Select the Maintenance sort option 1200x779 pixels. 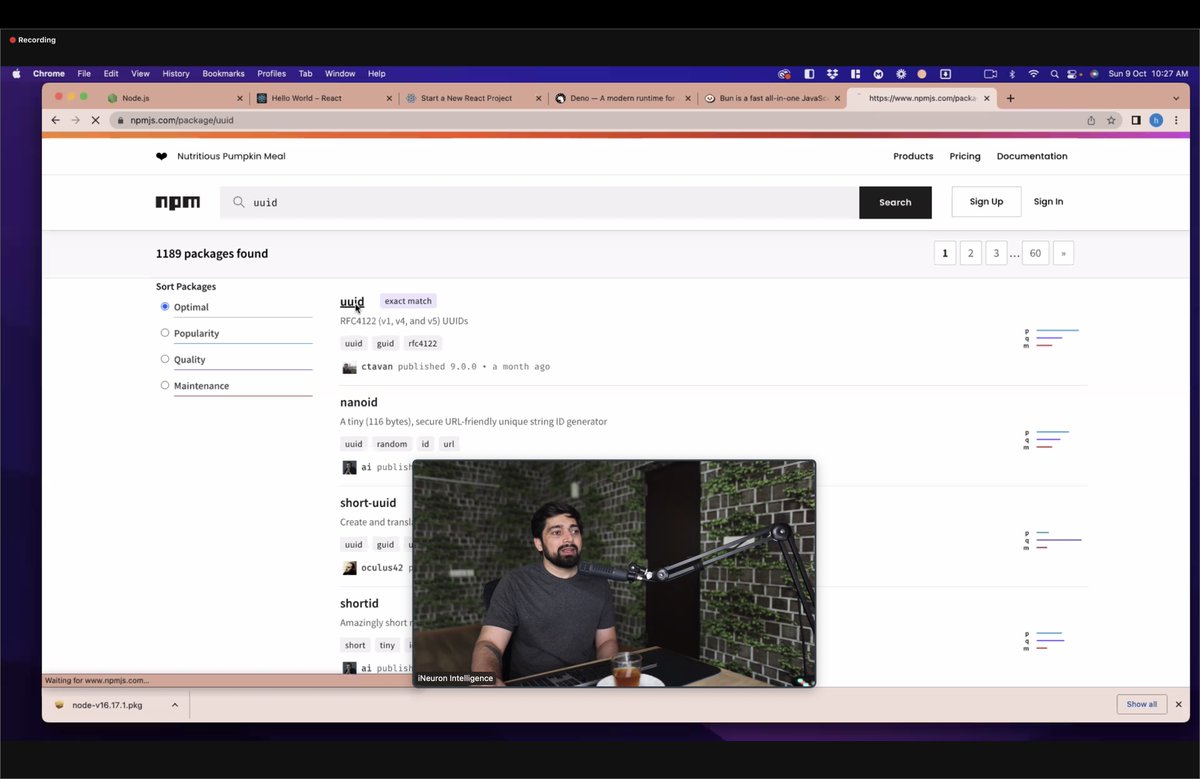pyautogui.click(x=165, y=385)
